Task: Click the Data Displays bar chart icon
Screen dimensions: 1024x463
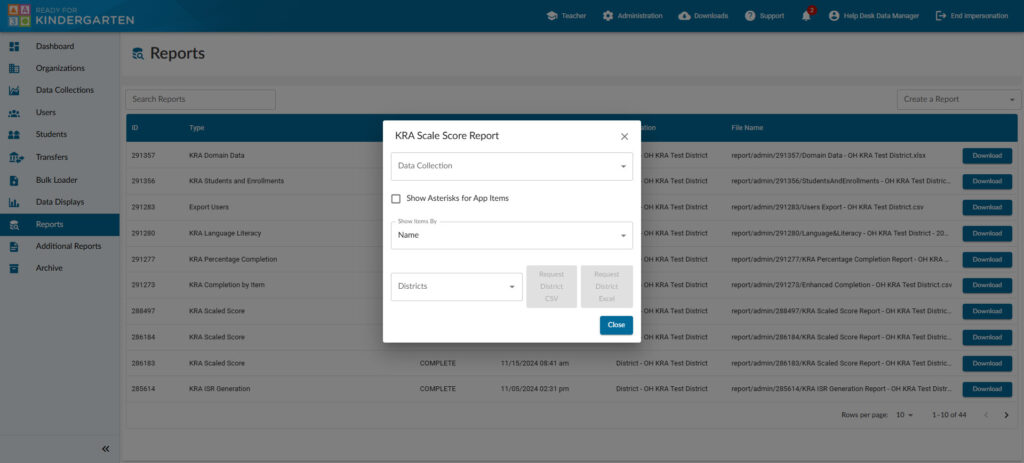Action: pyautogui.click(x=14, y=202)
